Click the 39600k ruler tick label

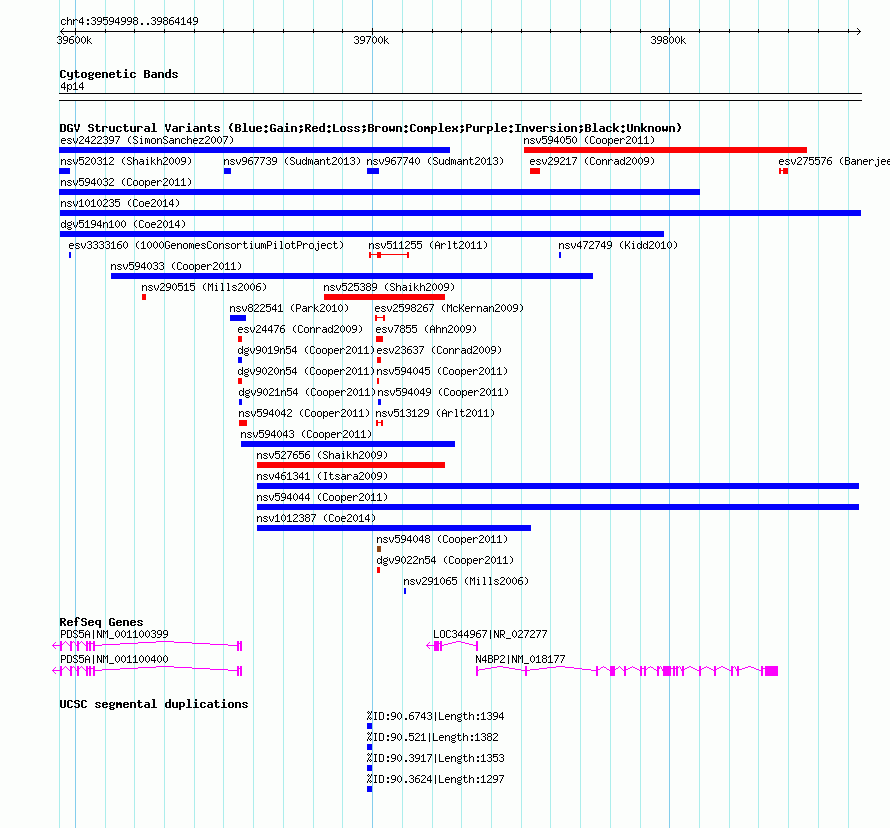(74, 40)
